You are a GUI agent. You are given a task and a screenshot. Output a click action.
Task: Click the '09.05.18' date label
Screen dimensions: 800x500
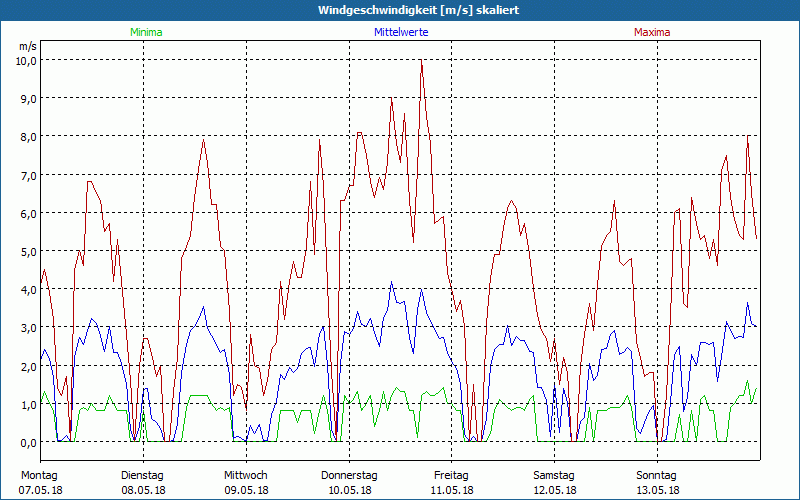(246, 490)
